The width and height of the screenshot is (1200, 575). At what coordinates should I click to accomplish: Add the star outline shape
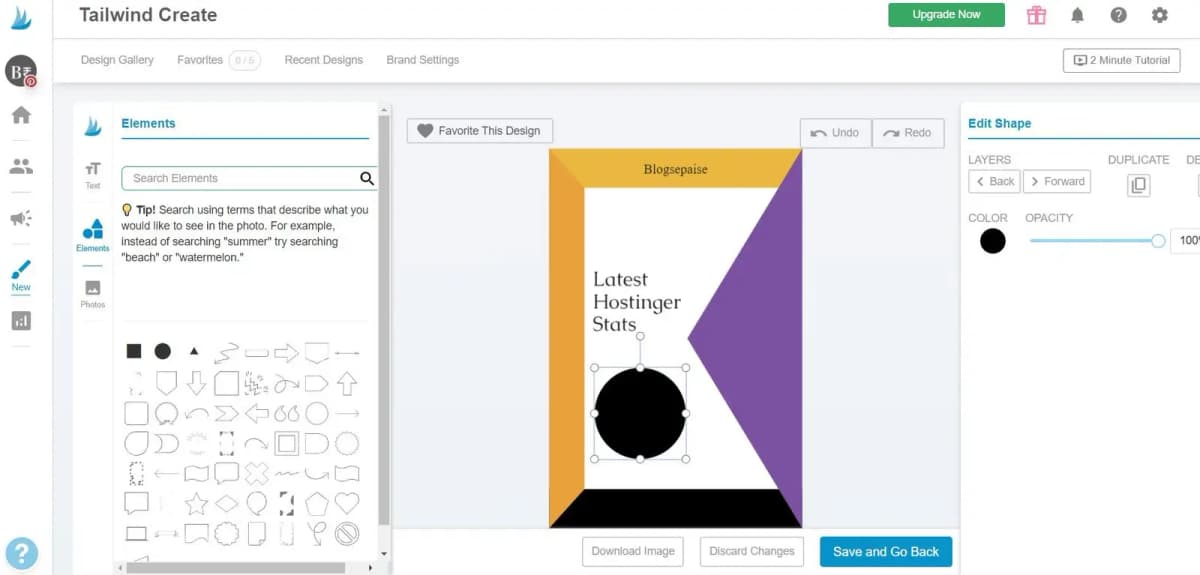[196, 502]
